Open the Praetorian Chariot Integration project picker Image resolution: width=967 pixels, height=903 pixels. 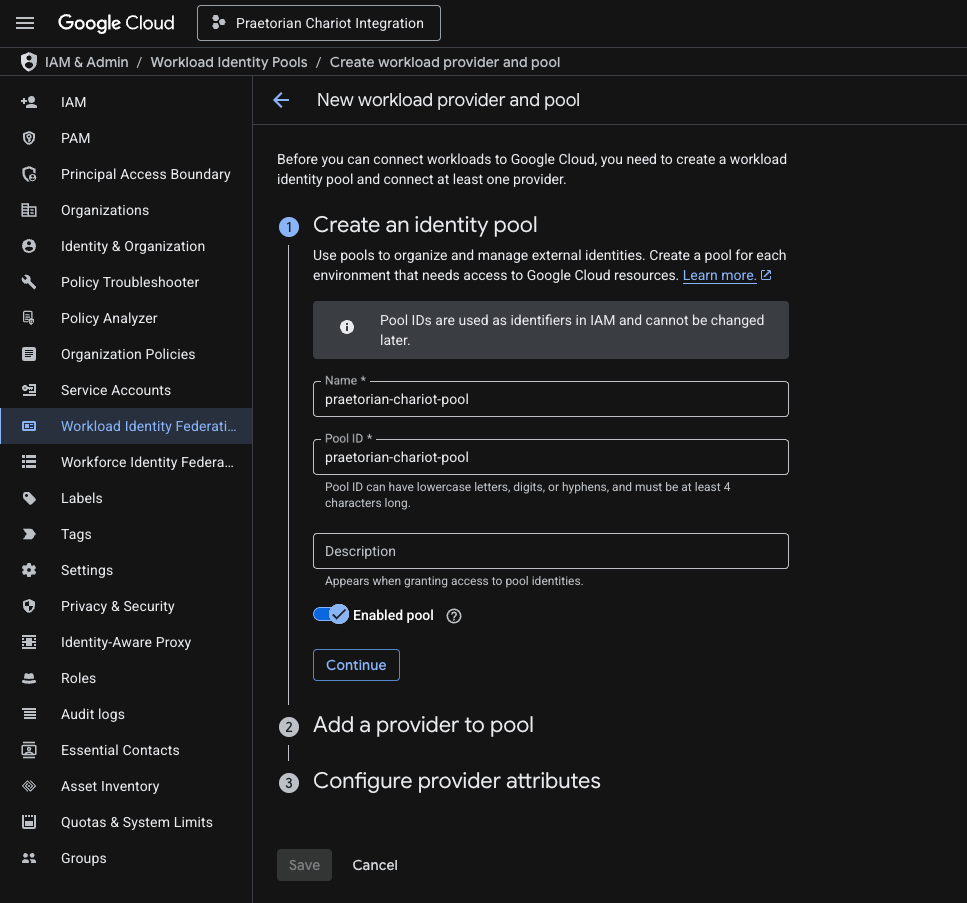coord(319,23)
